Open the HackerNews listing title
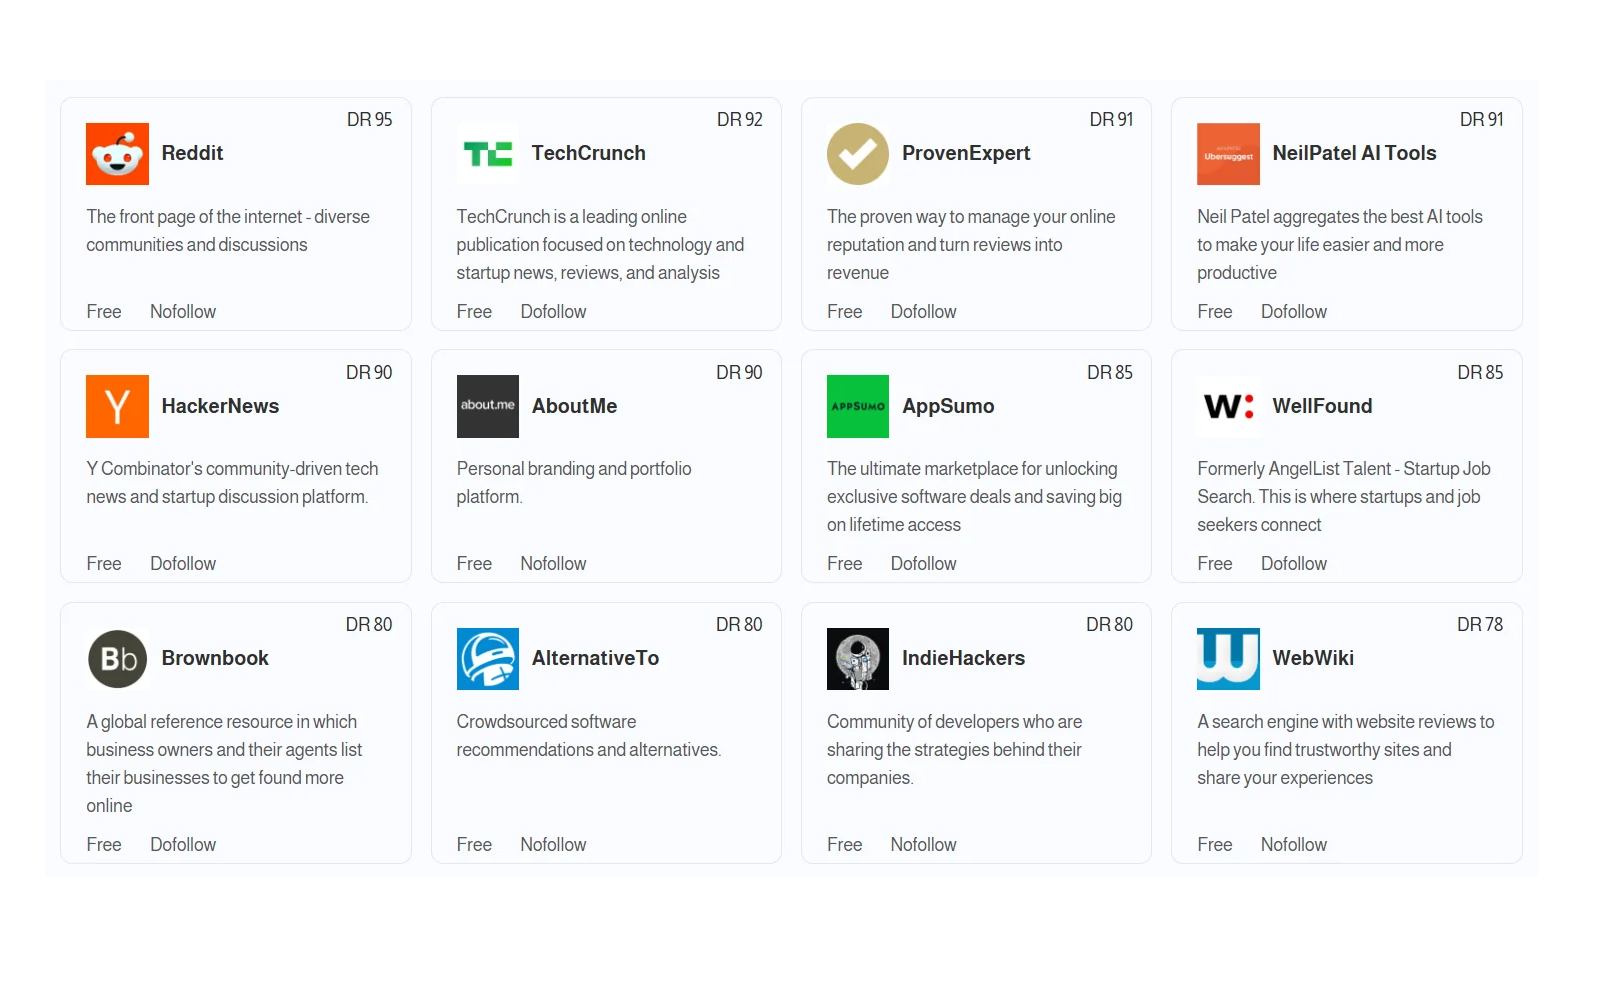Viewport: 1601px width, 987px height. pos(220,406)
